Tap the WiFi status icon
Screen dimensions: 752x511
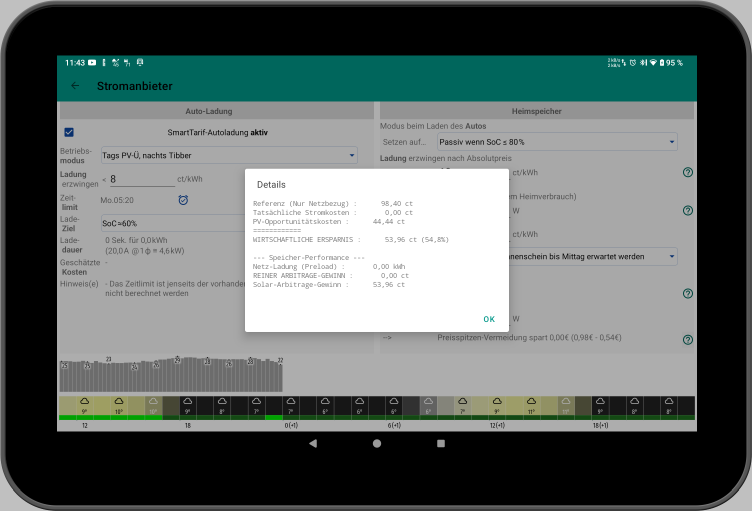point(653,63)
